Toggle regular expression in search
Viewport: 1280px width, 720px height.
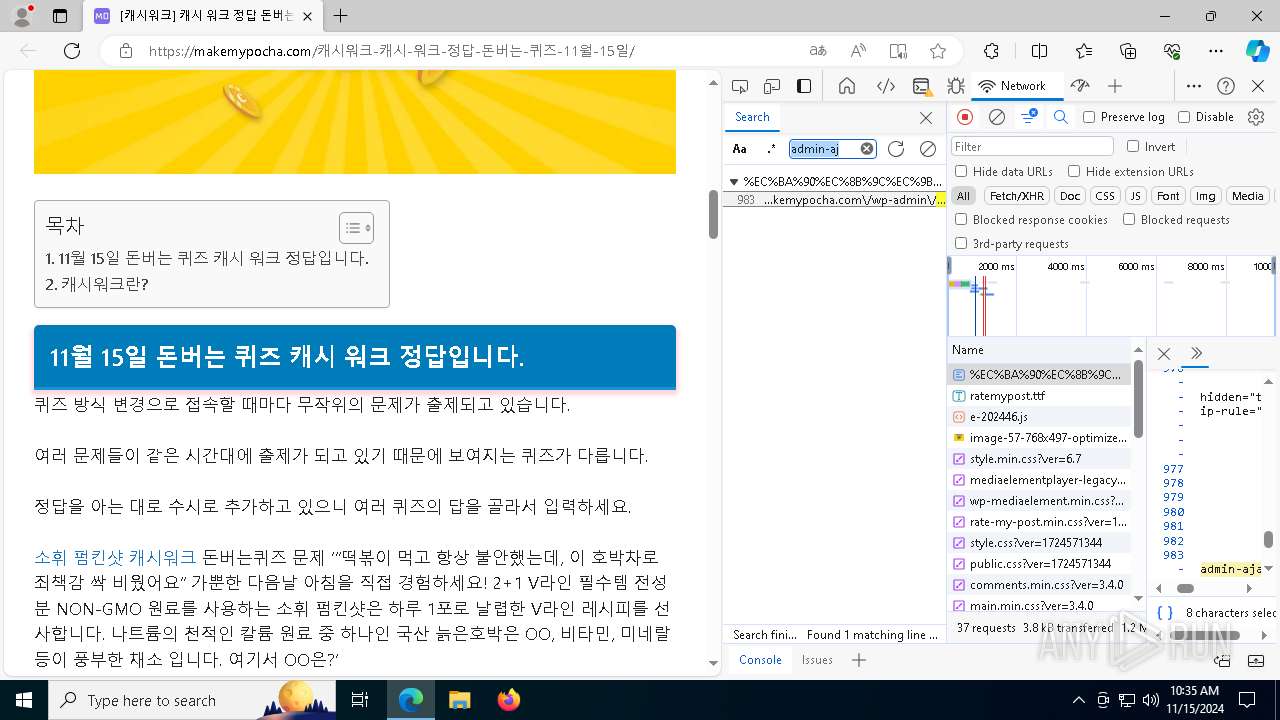[x=771, y=149]
